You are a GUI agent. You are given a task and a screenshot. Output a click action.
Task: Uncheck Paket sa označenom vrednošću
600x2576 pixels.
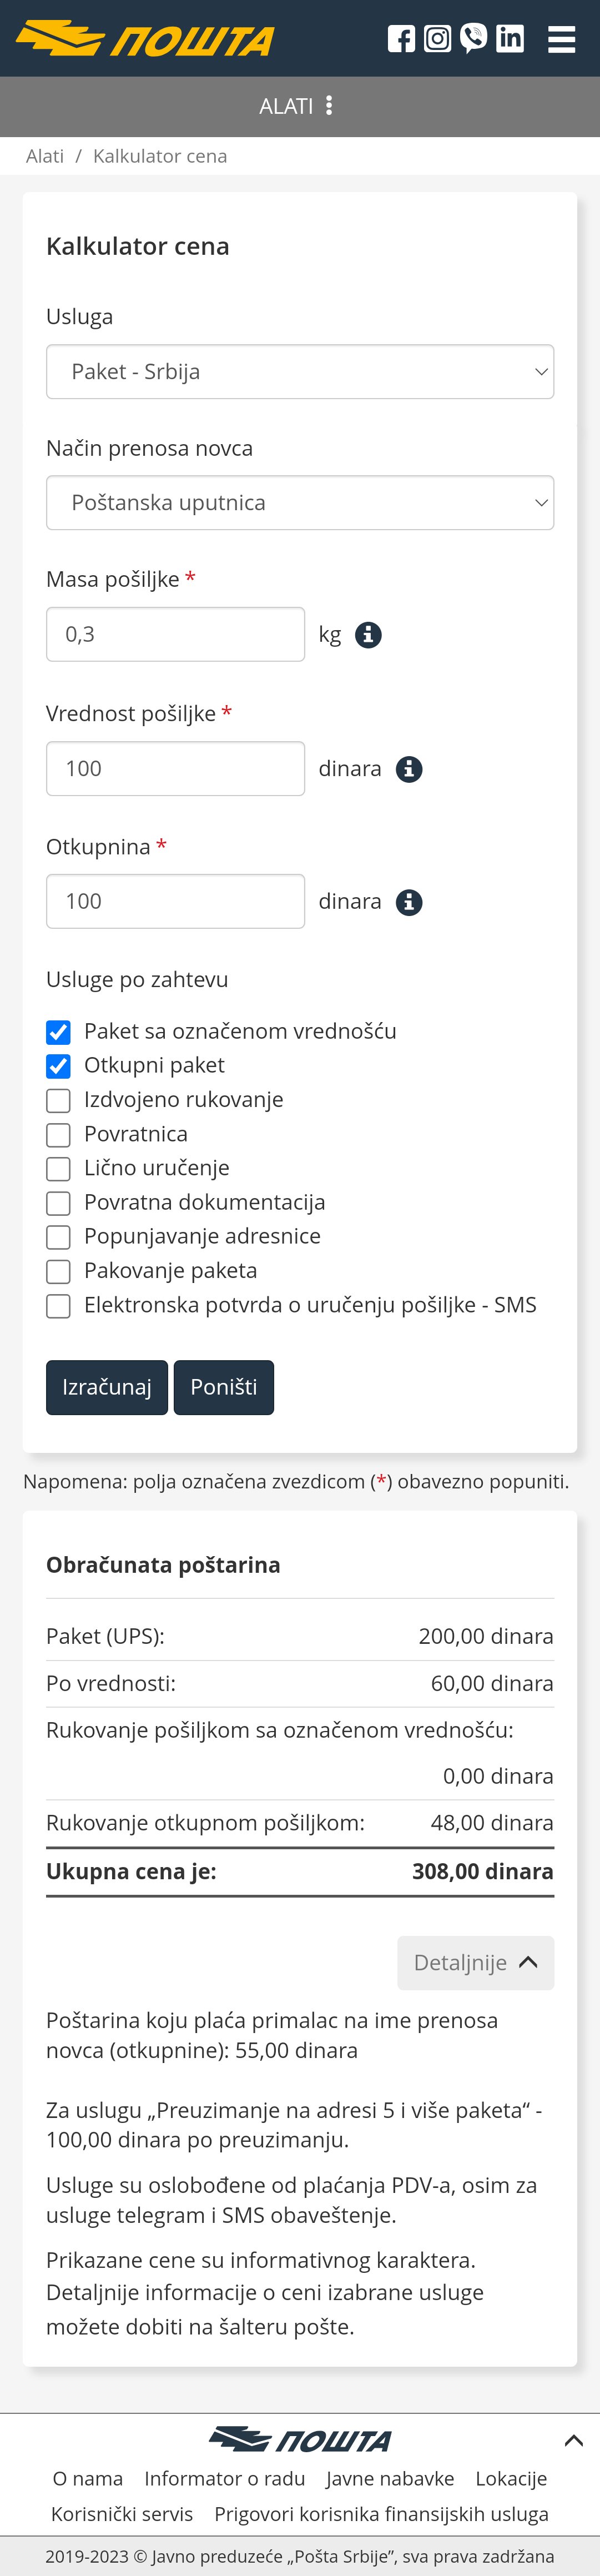click(x=59, y=1032)
